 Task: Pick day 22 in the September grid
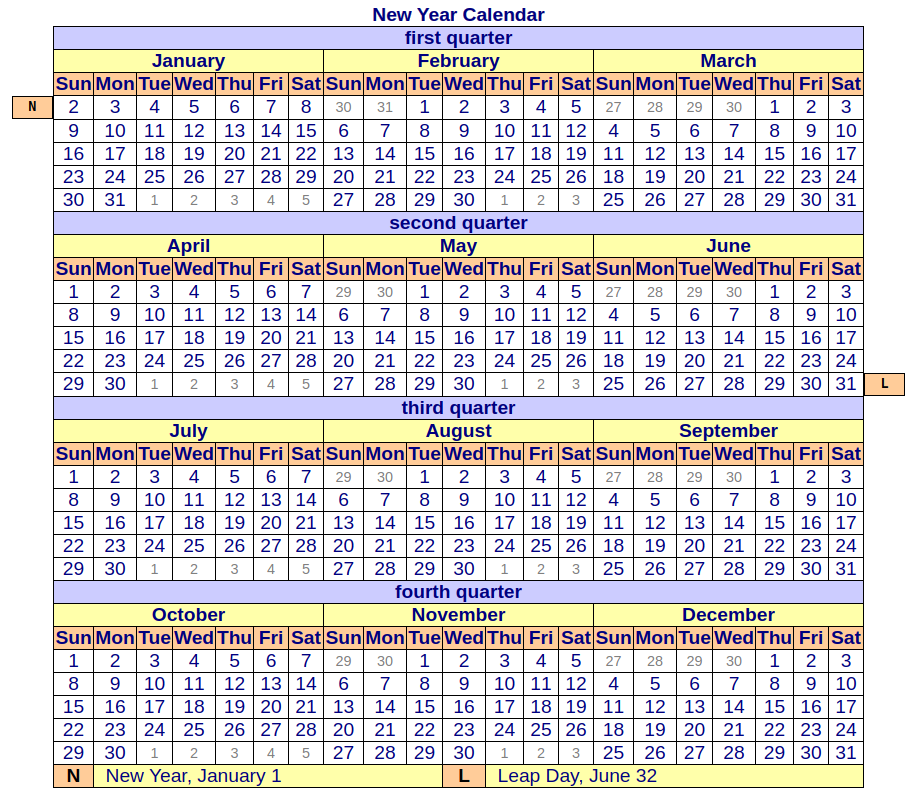click(775, 546)
